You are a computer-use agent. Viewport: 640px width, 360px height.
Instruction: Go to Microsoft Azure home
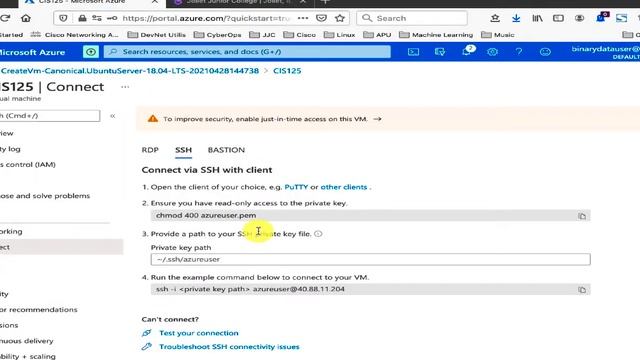(33, 52)
